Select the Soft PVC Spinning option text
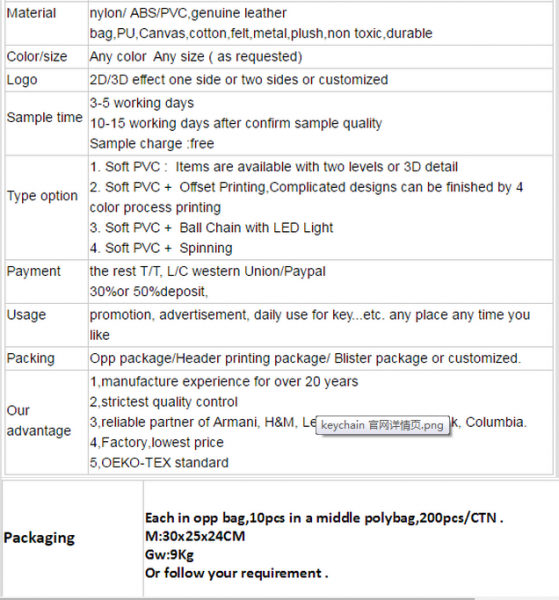This screenshot has height=600, width=559. (161, 248)
